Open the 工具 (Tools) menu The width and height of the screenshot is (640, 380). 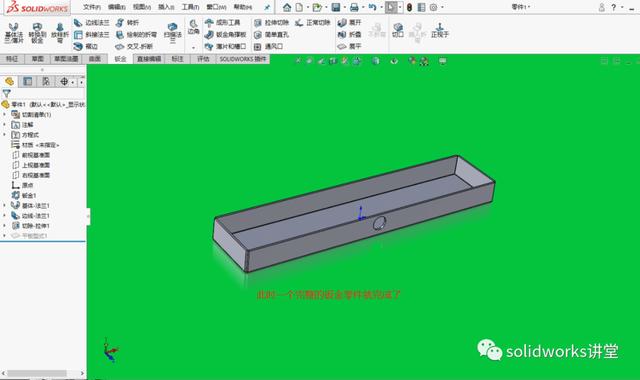point(190,7)
